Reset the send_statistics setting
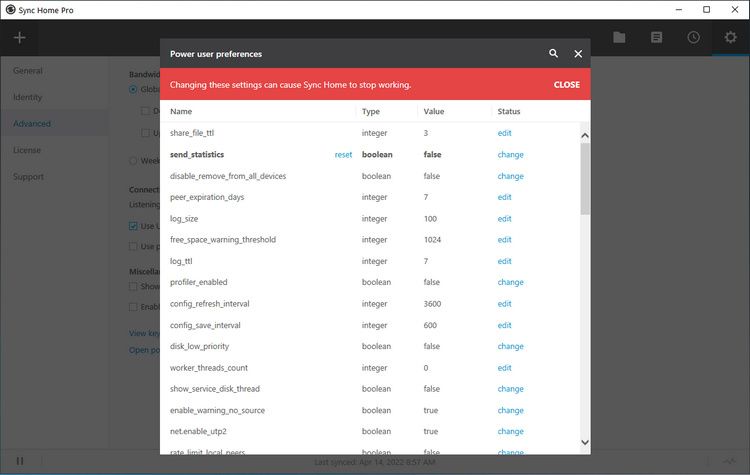750x475 pixels. 343,155
